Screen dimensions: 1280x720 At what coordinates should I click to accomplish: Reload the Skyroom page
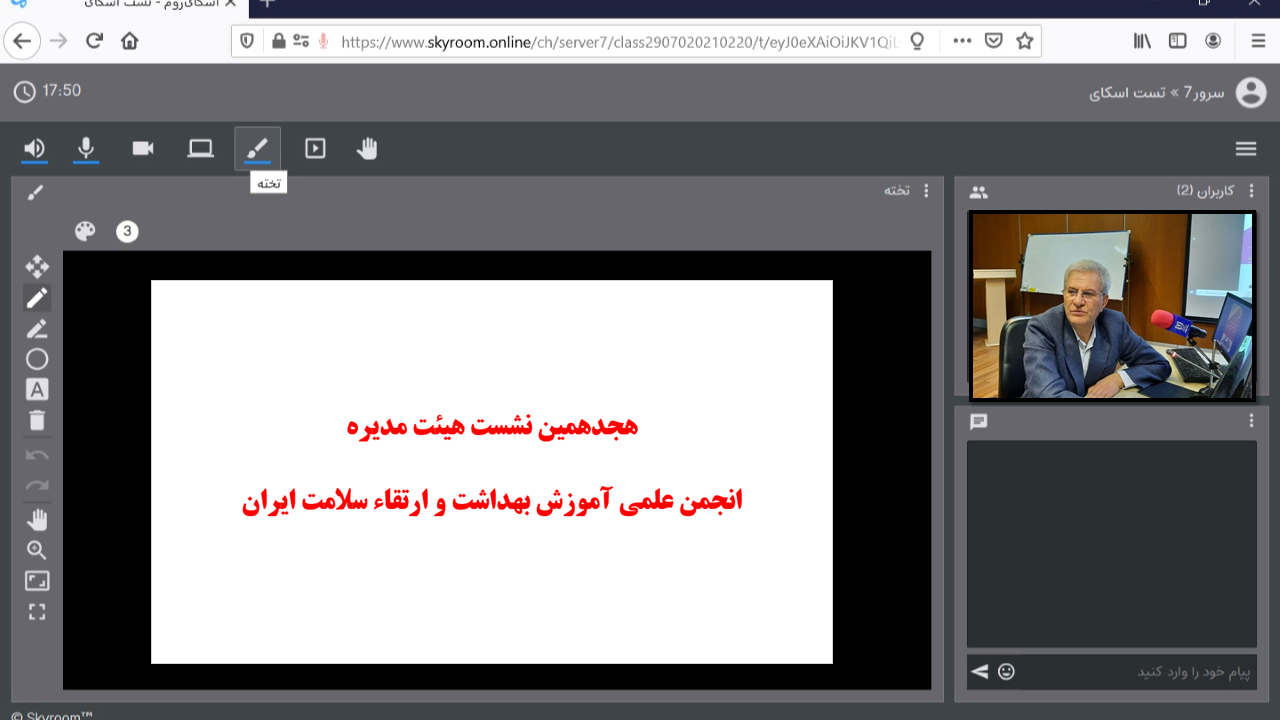click(x=95, y=41)
